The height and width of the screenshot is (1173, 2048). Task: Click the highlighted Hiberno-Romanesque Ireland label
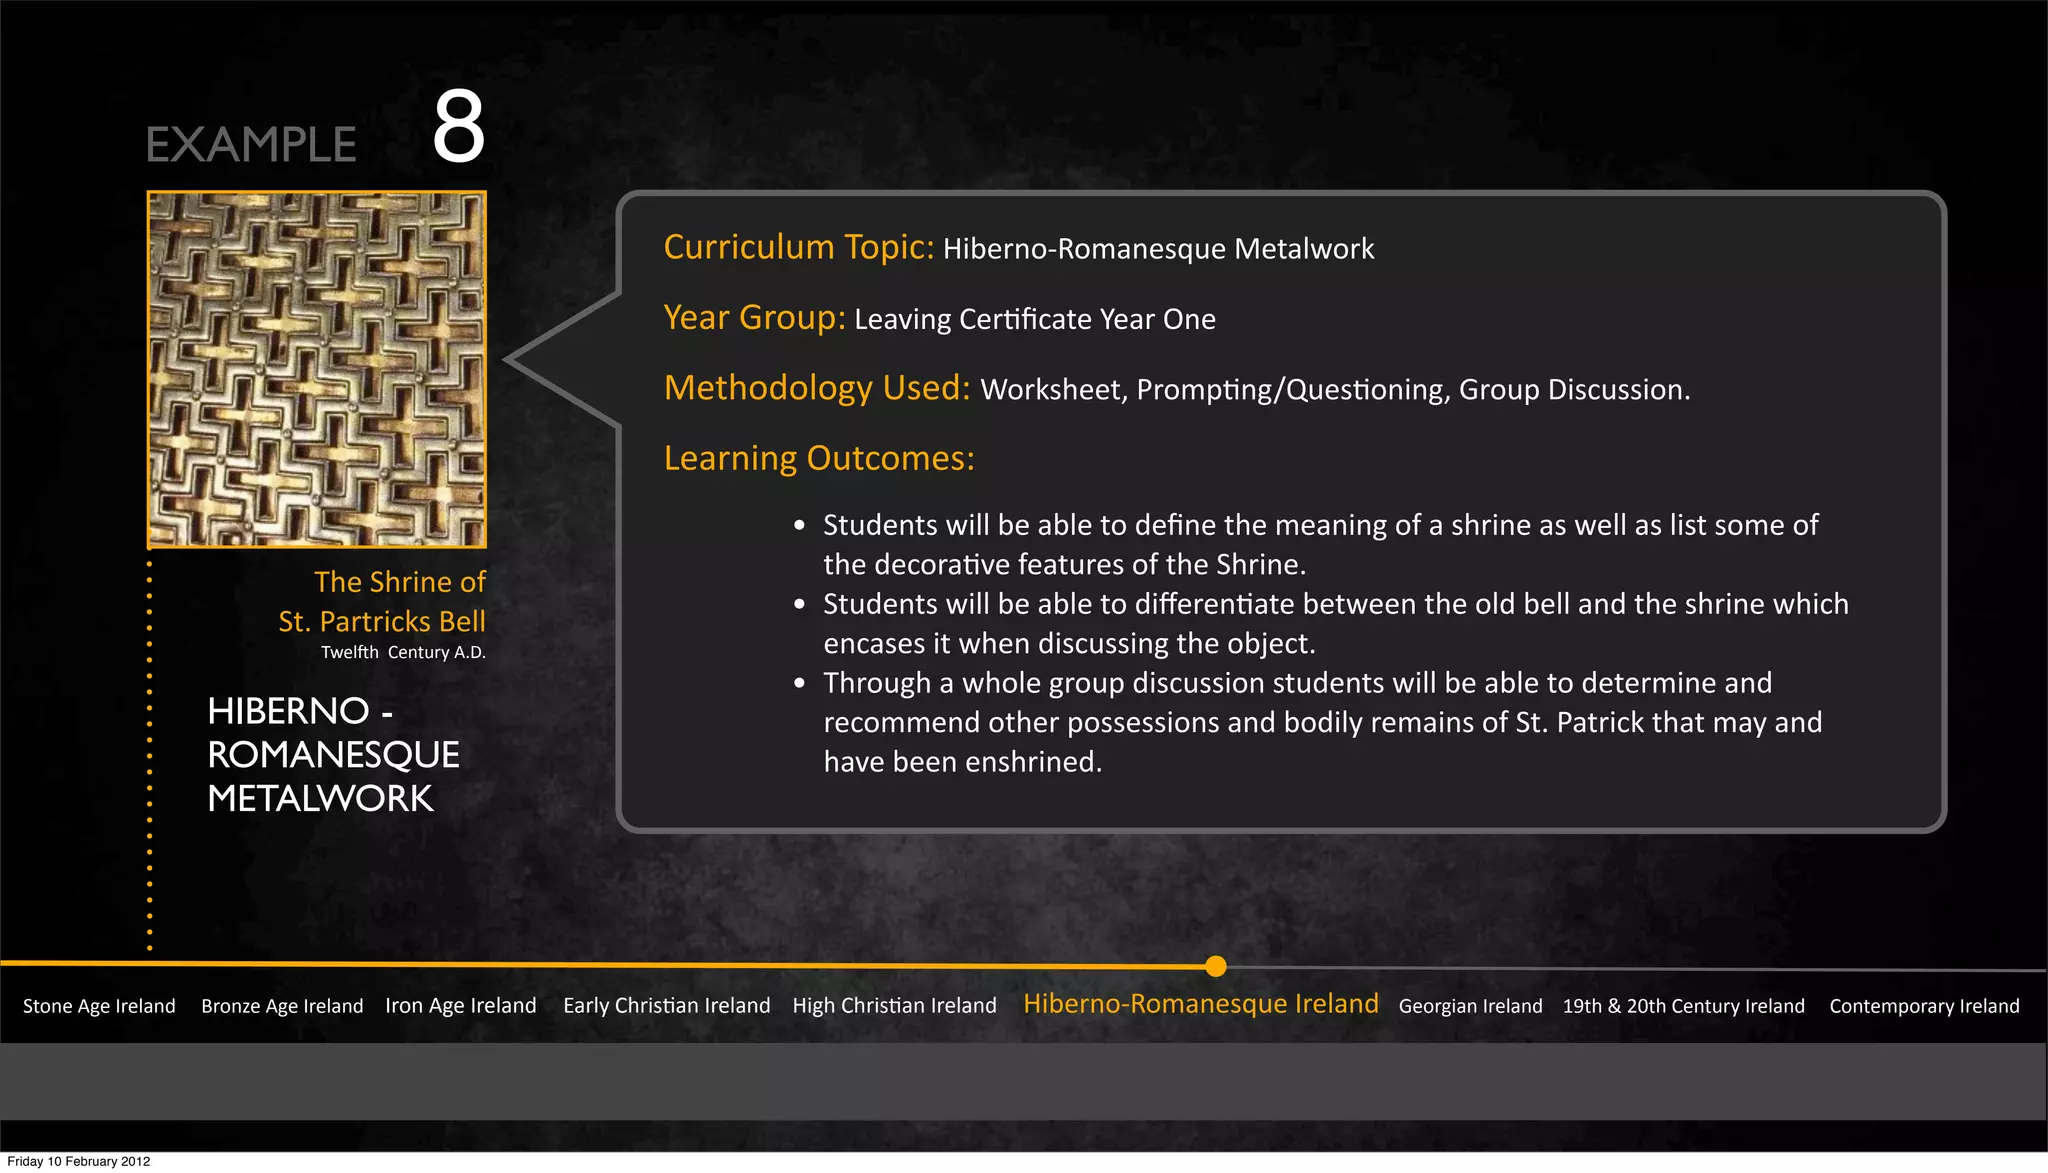(x=1200, y=1004)
